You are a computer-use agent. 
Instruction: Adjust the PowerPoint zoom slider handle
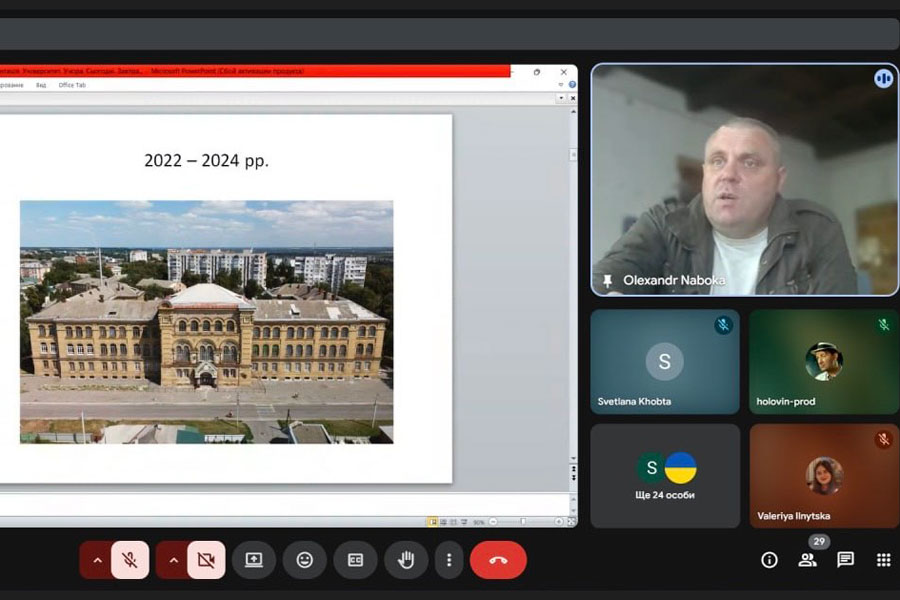pyautogui.click(x=523, y=522)
